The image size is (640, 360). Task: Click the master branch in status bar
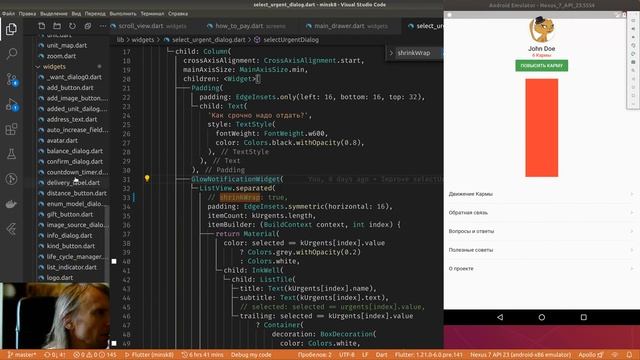click(22, 355)
